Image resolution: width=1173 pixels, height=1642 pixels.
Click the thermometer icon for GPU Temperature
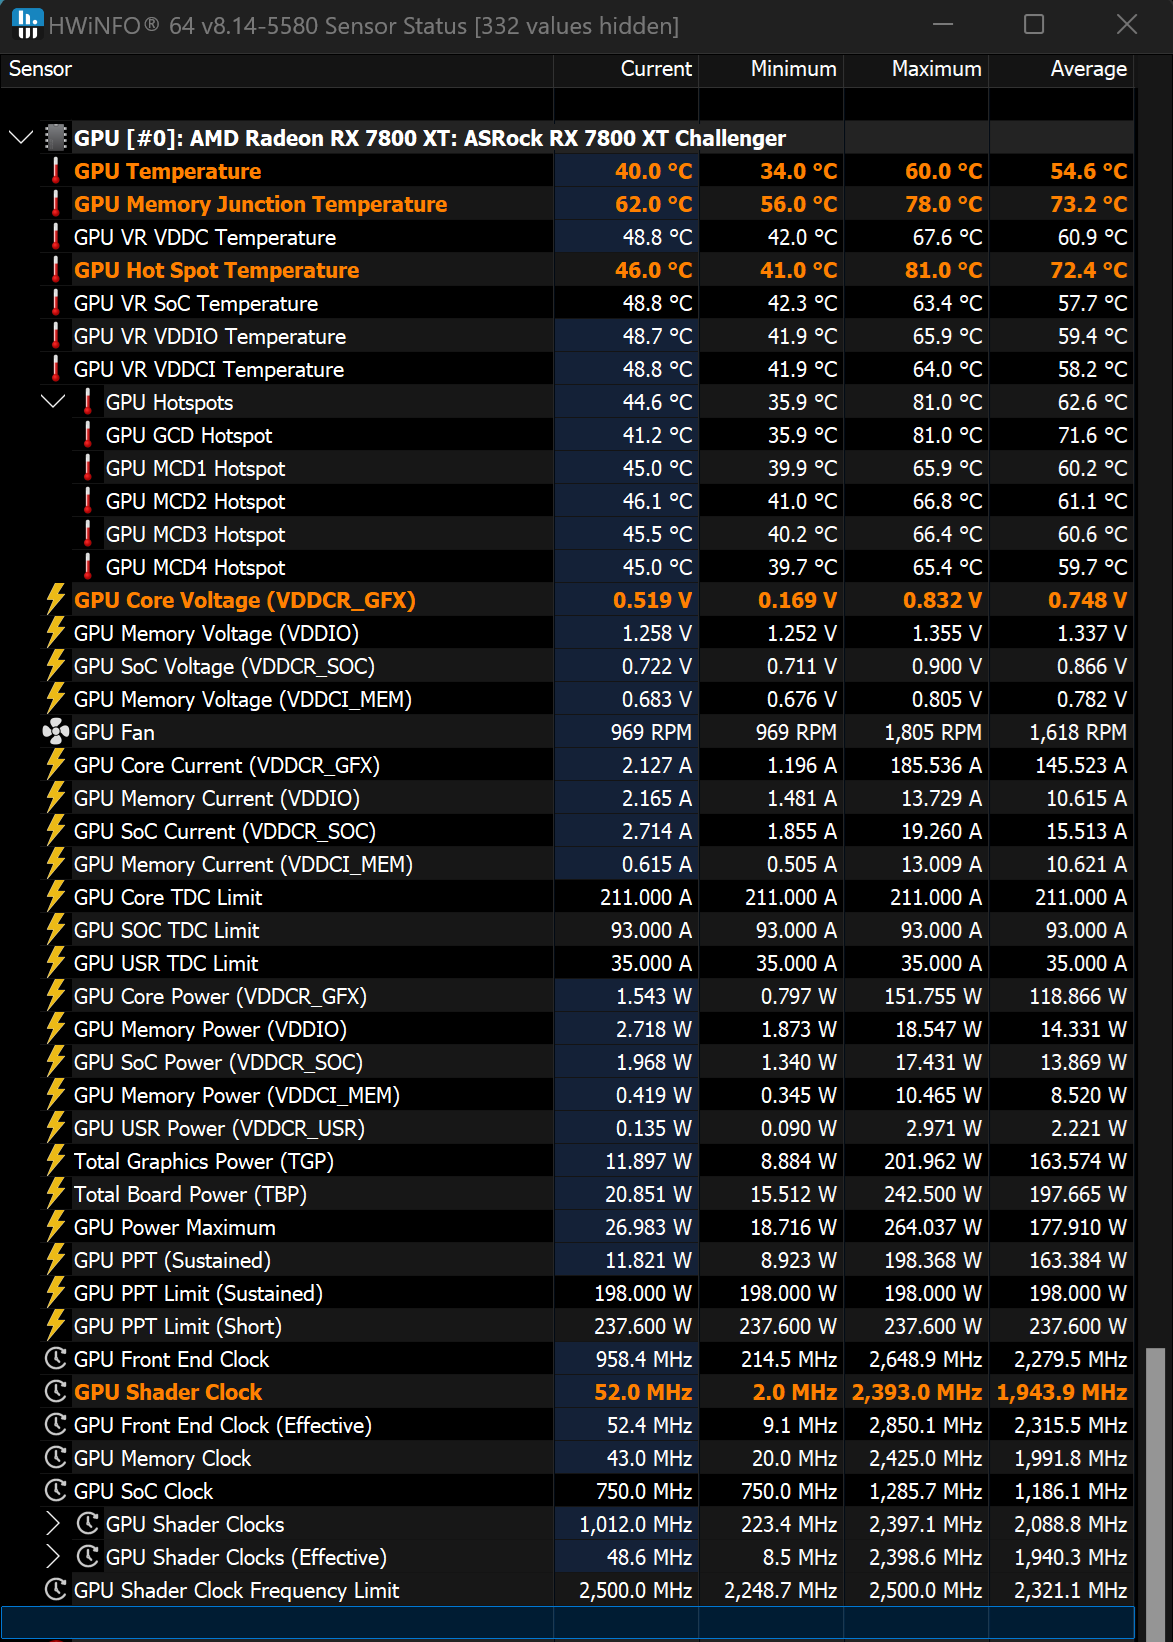pos(56,170)
